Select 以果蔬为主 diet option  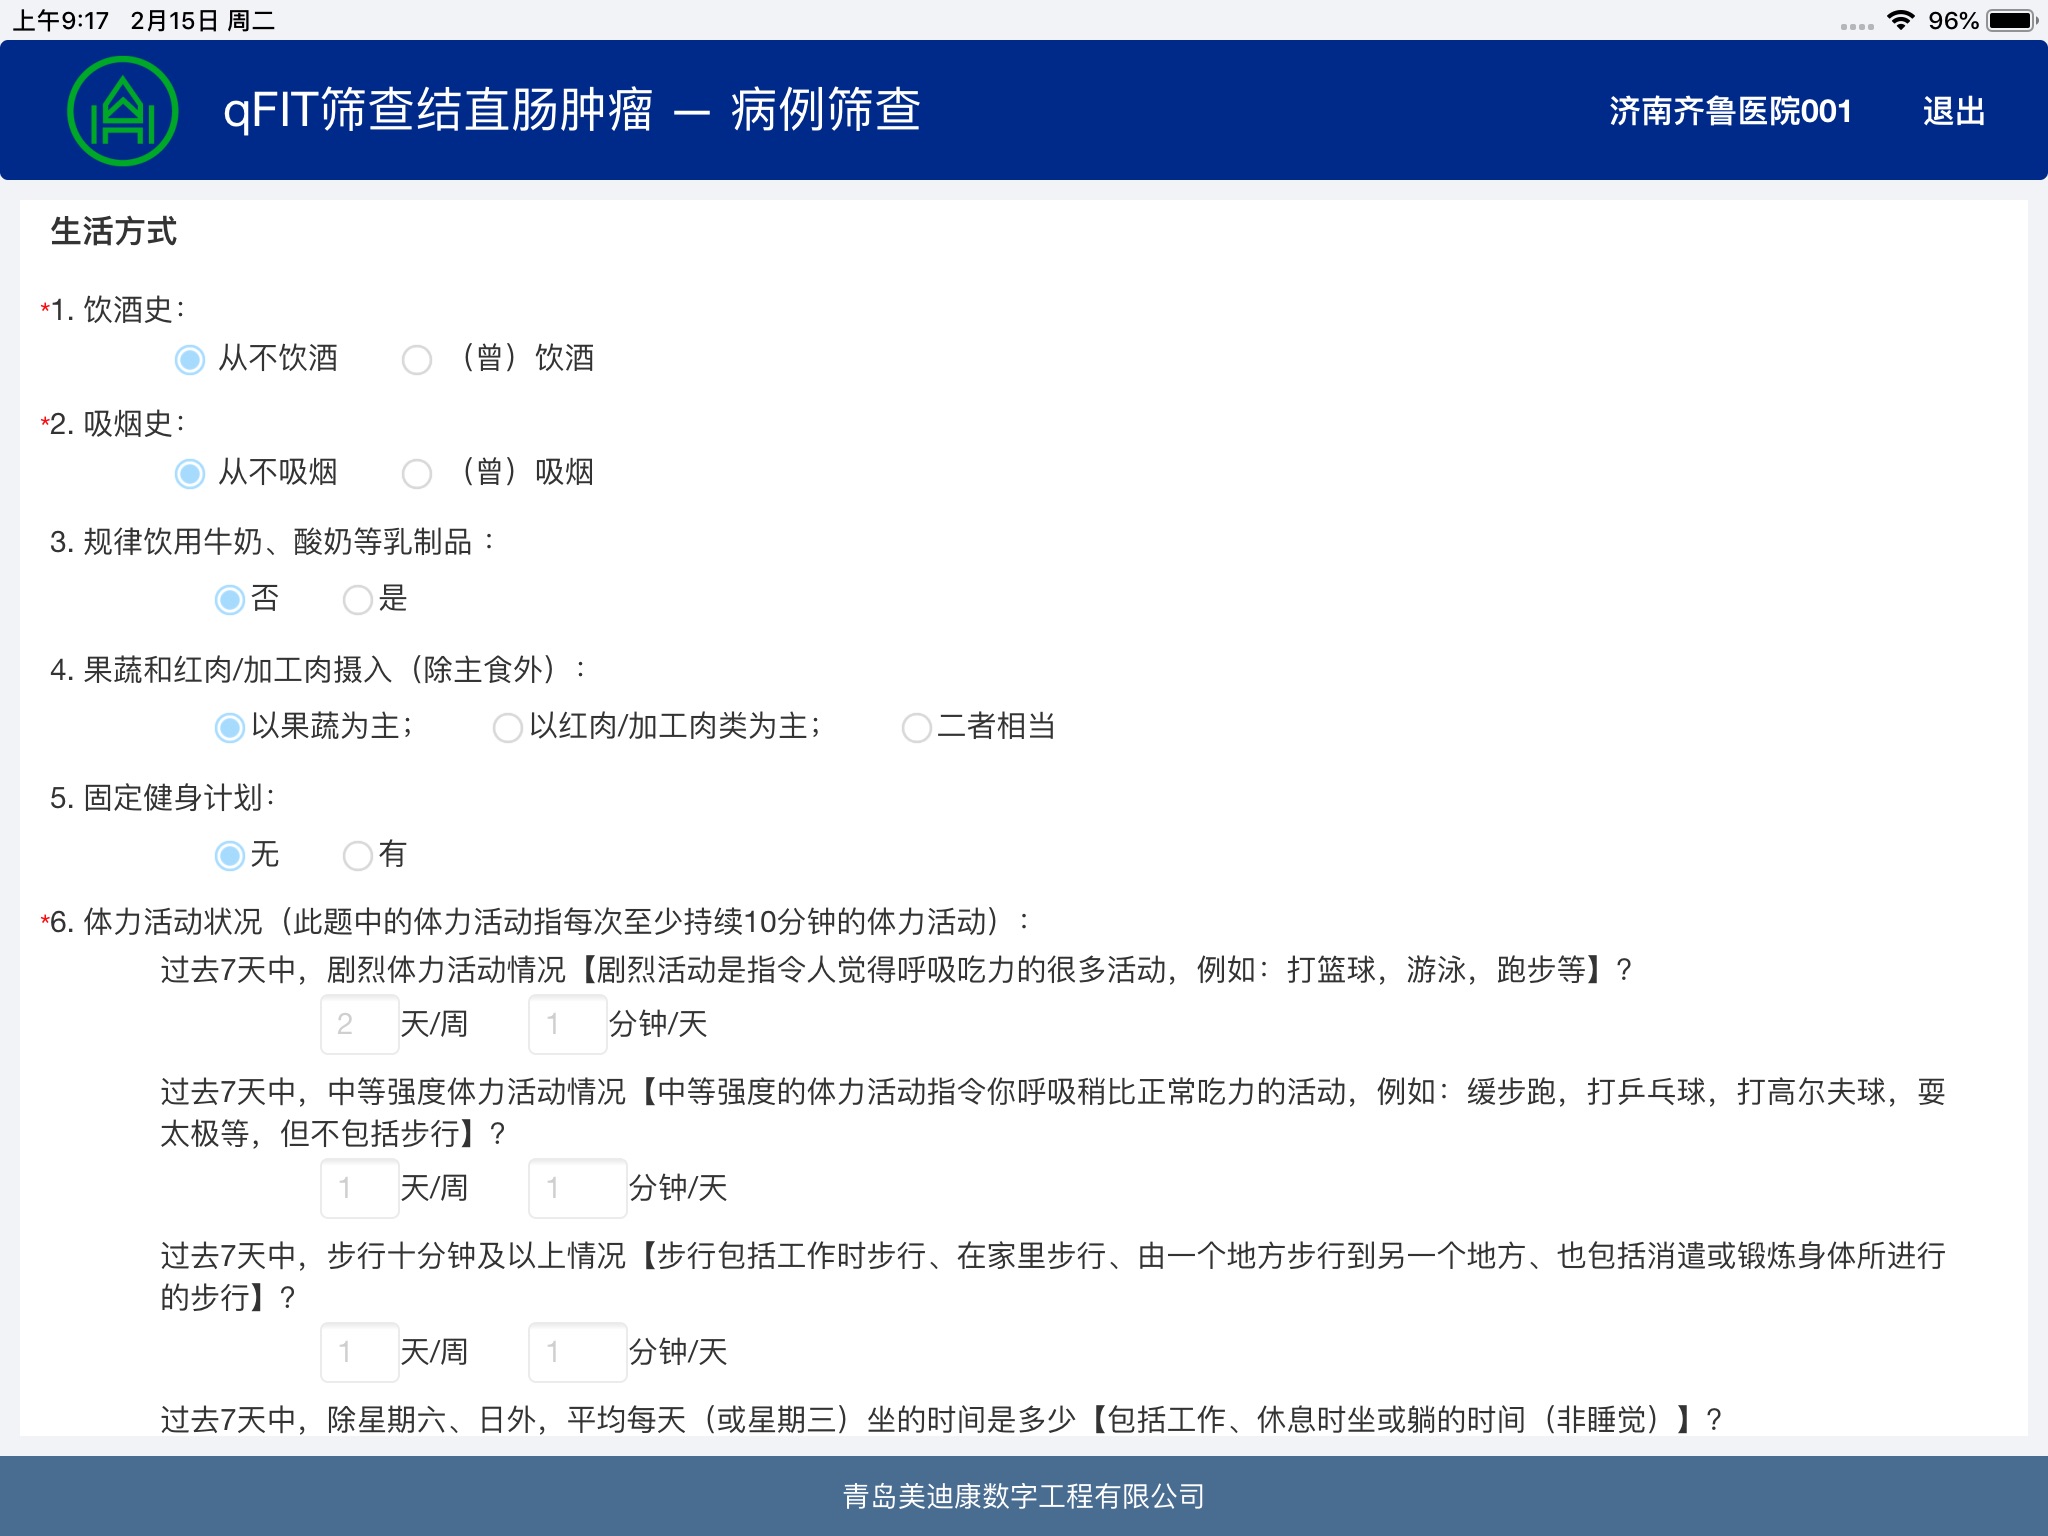tap(230, 727)
